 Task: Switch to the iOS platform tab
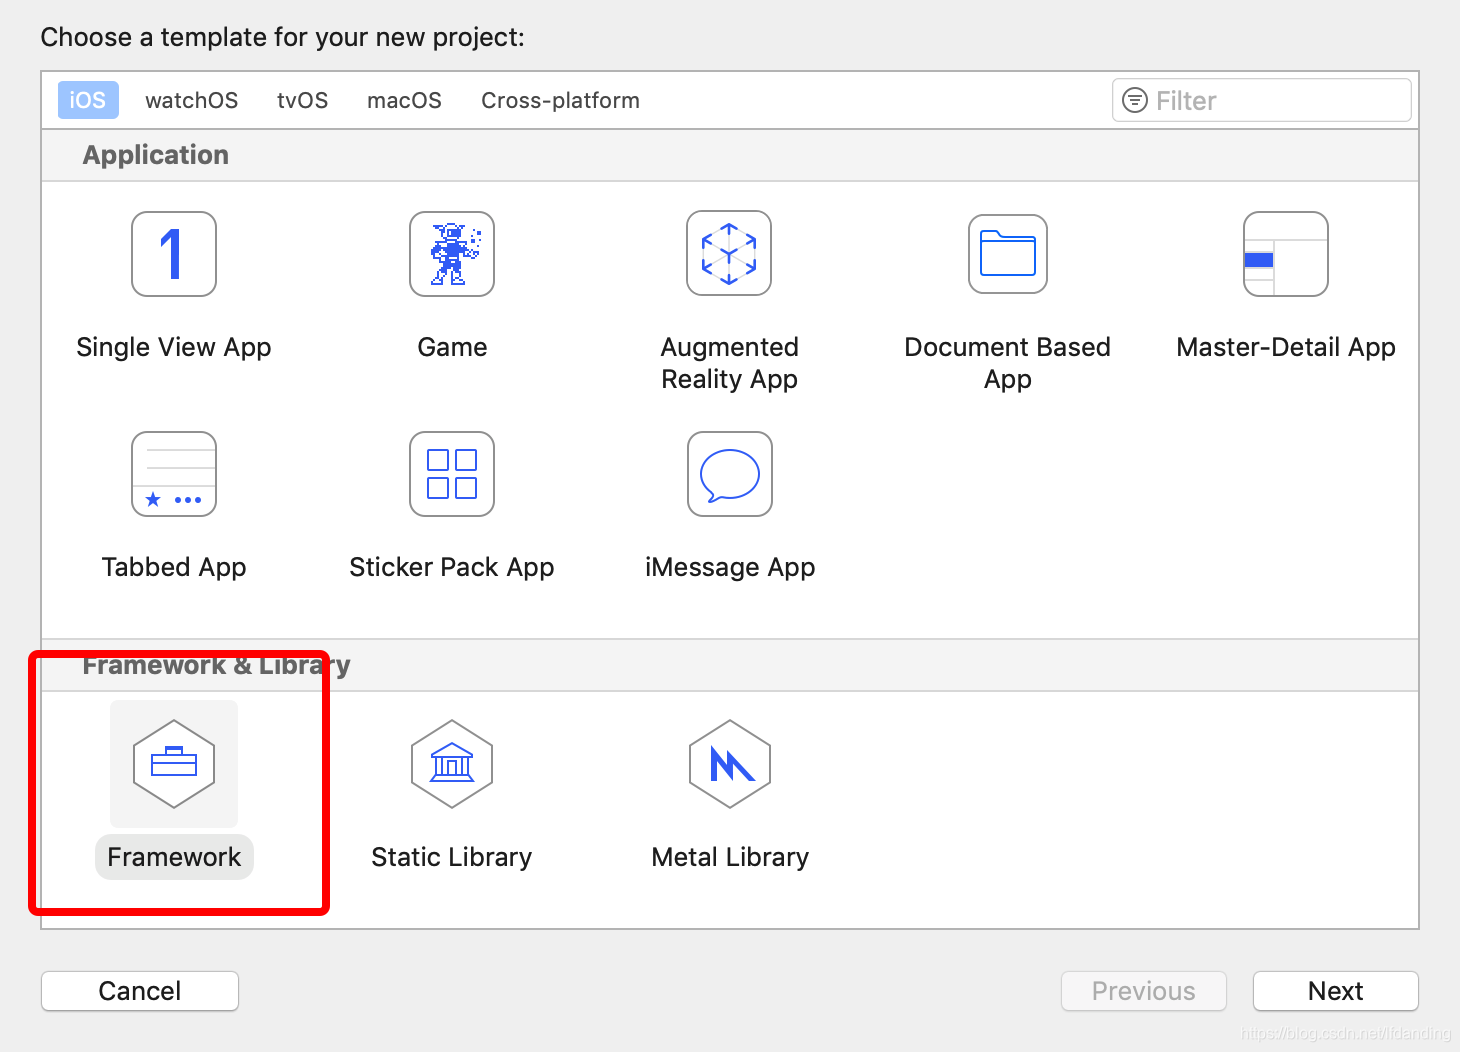pyautogui.click(x=88, y=100)
